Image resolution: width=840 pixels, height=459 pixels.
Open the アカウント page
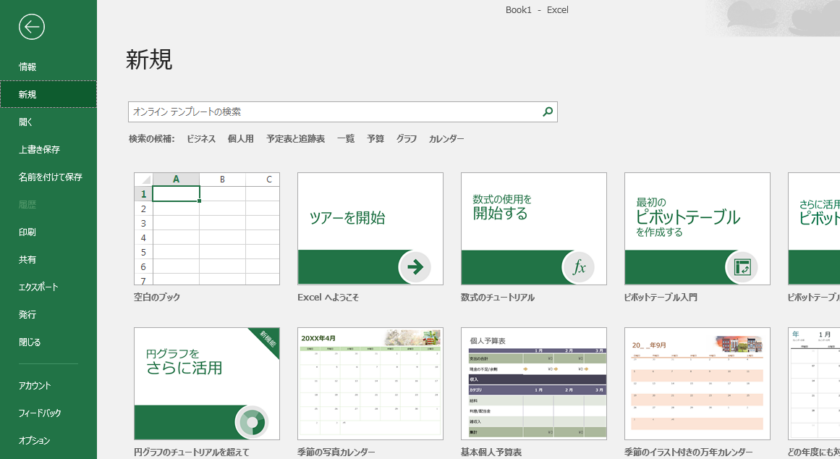coord(34,386)
